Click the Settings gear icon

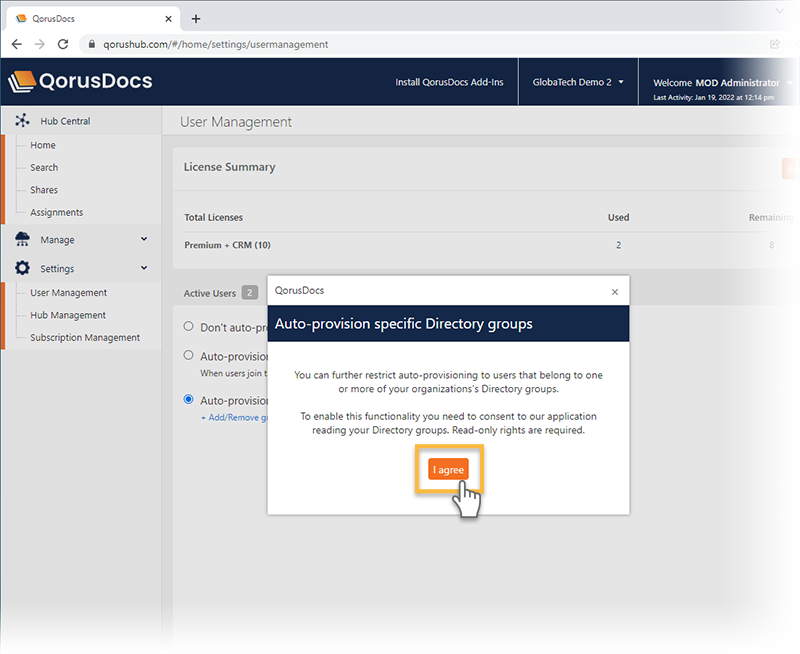point(22,268)
